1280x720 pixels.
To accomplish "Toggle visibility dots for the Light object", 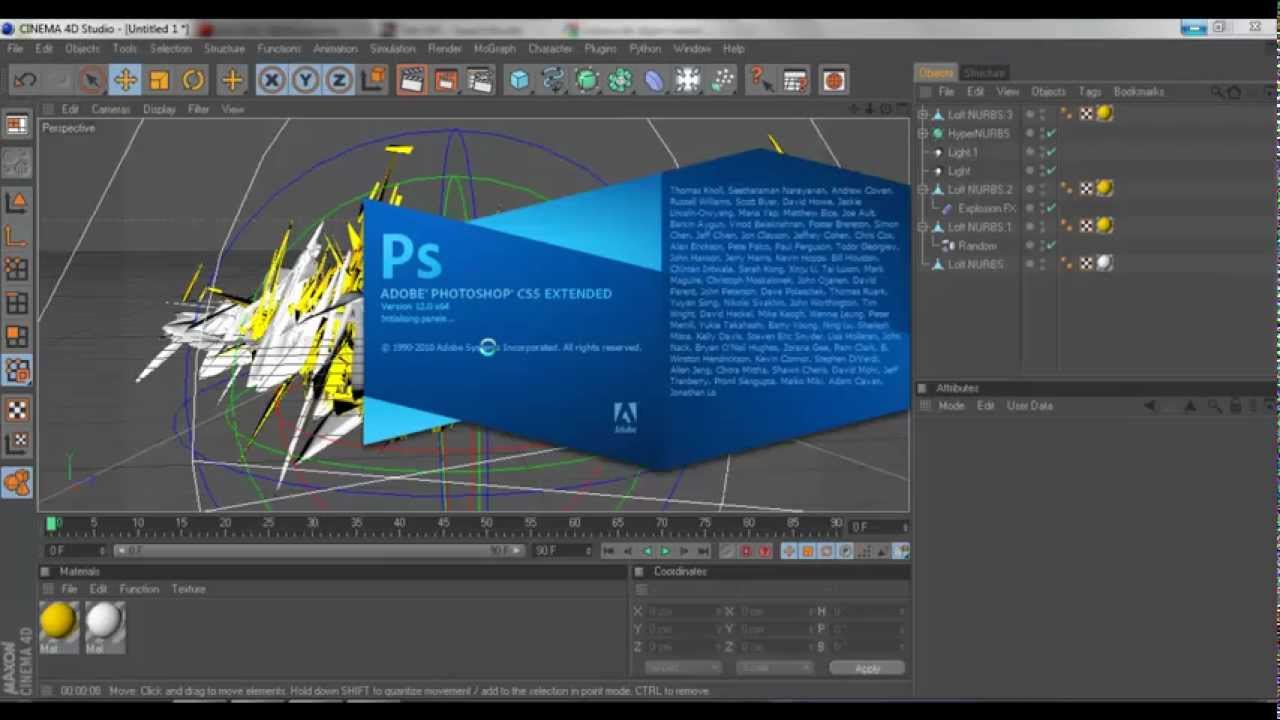I will click(1042, 171).
